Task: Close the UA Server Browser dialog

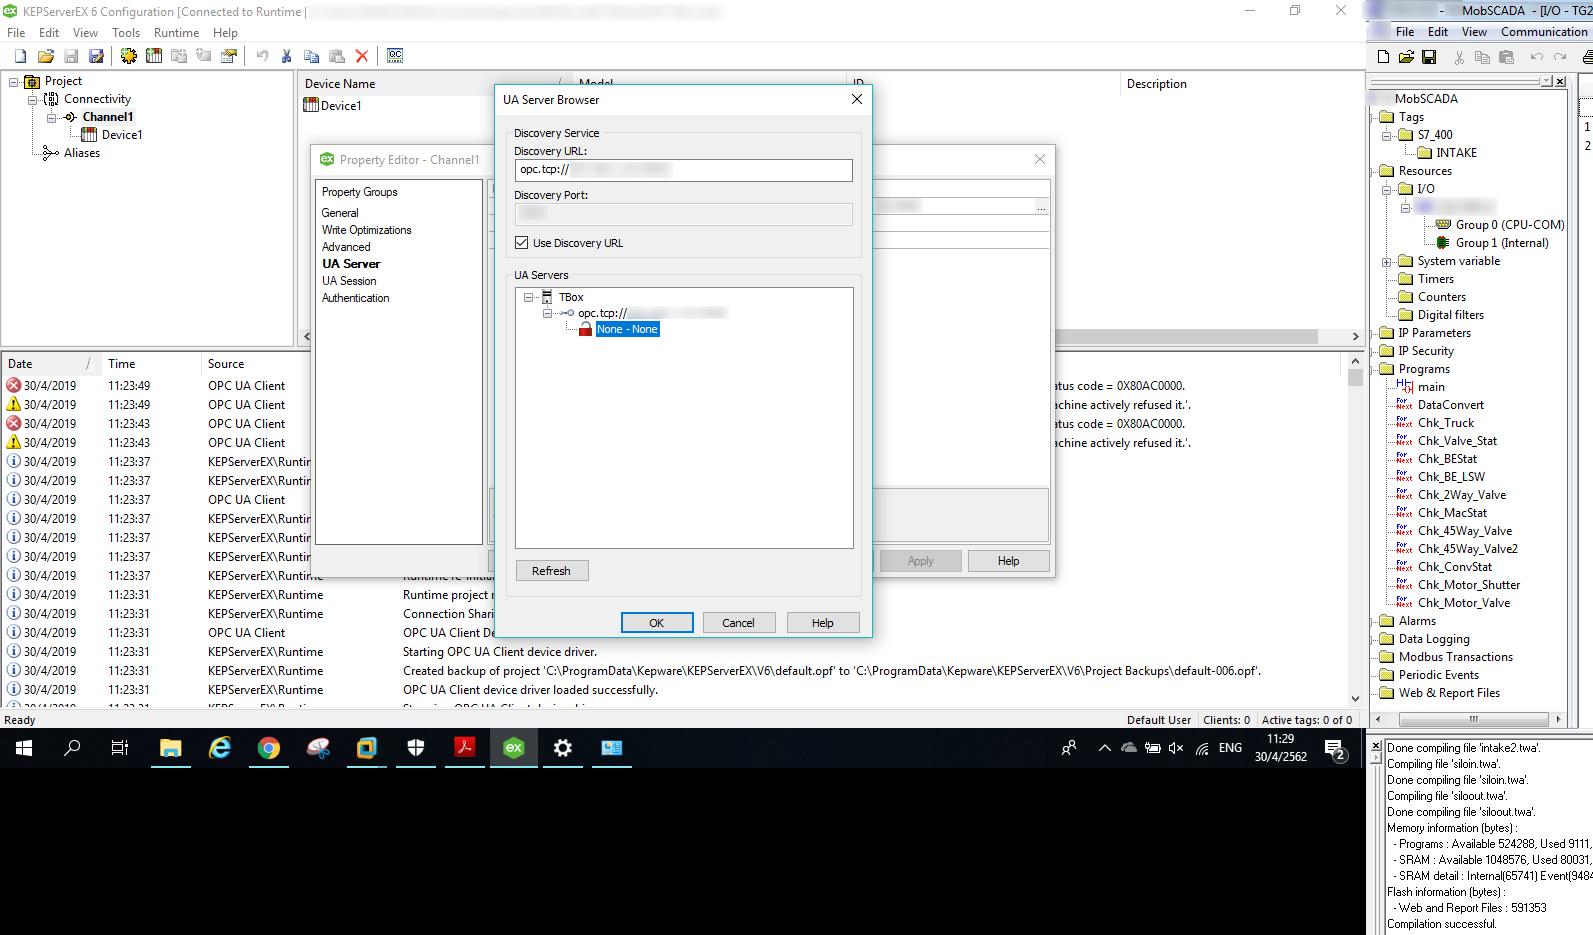Action: [857, 99]
